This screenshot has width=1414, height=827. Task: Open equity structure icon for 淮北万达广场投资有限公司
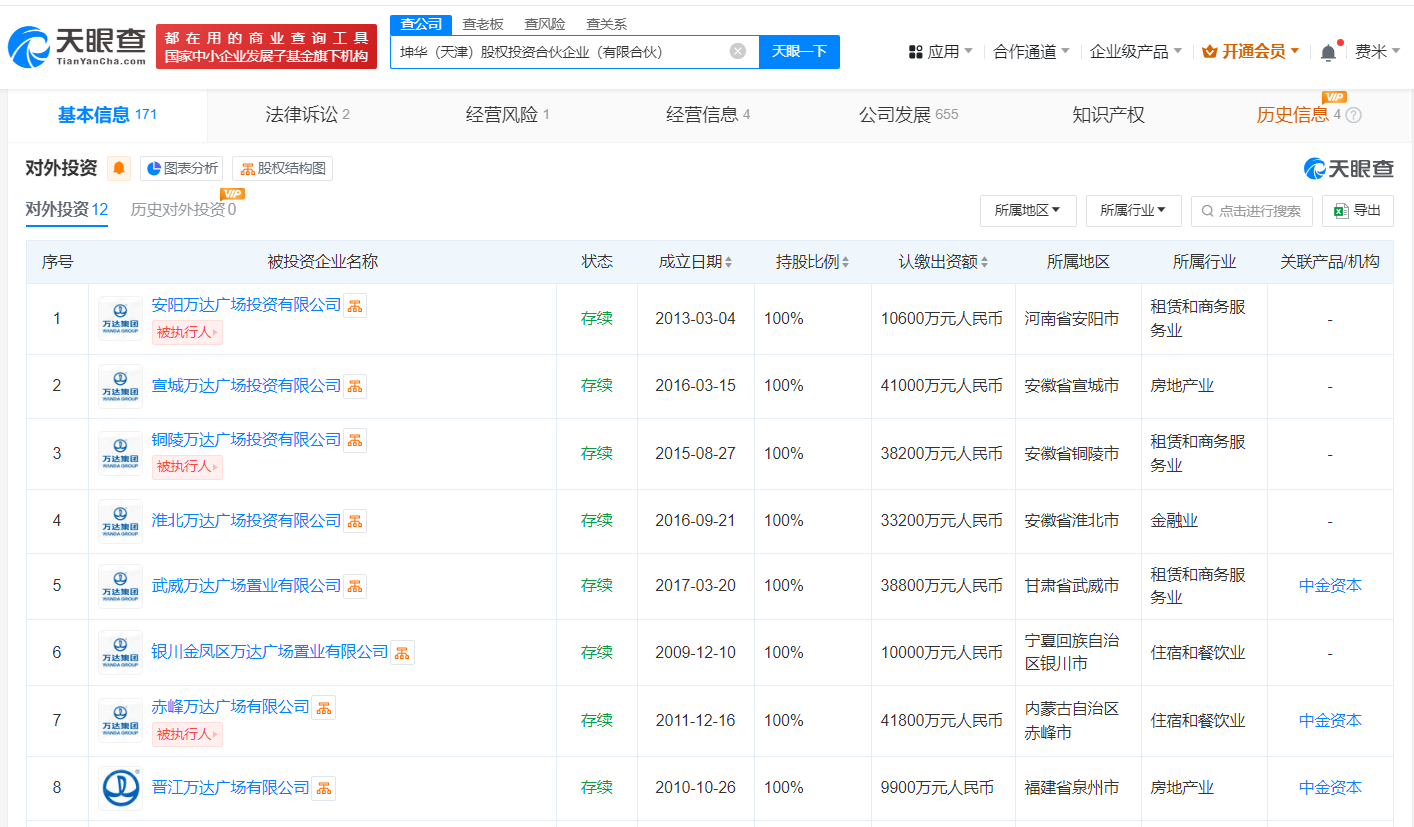[355, 521]
